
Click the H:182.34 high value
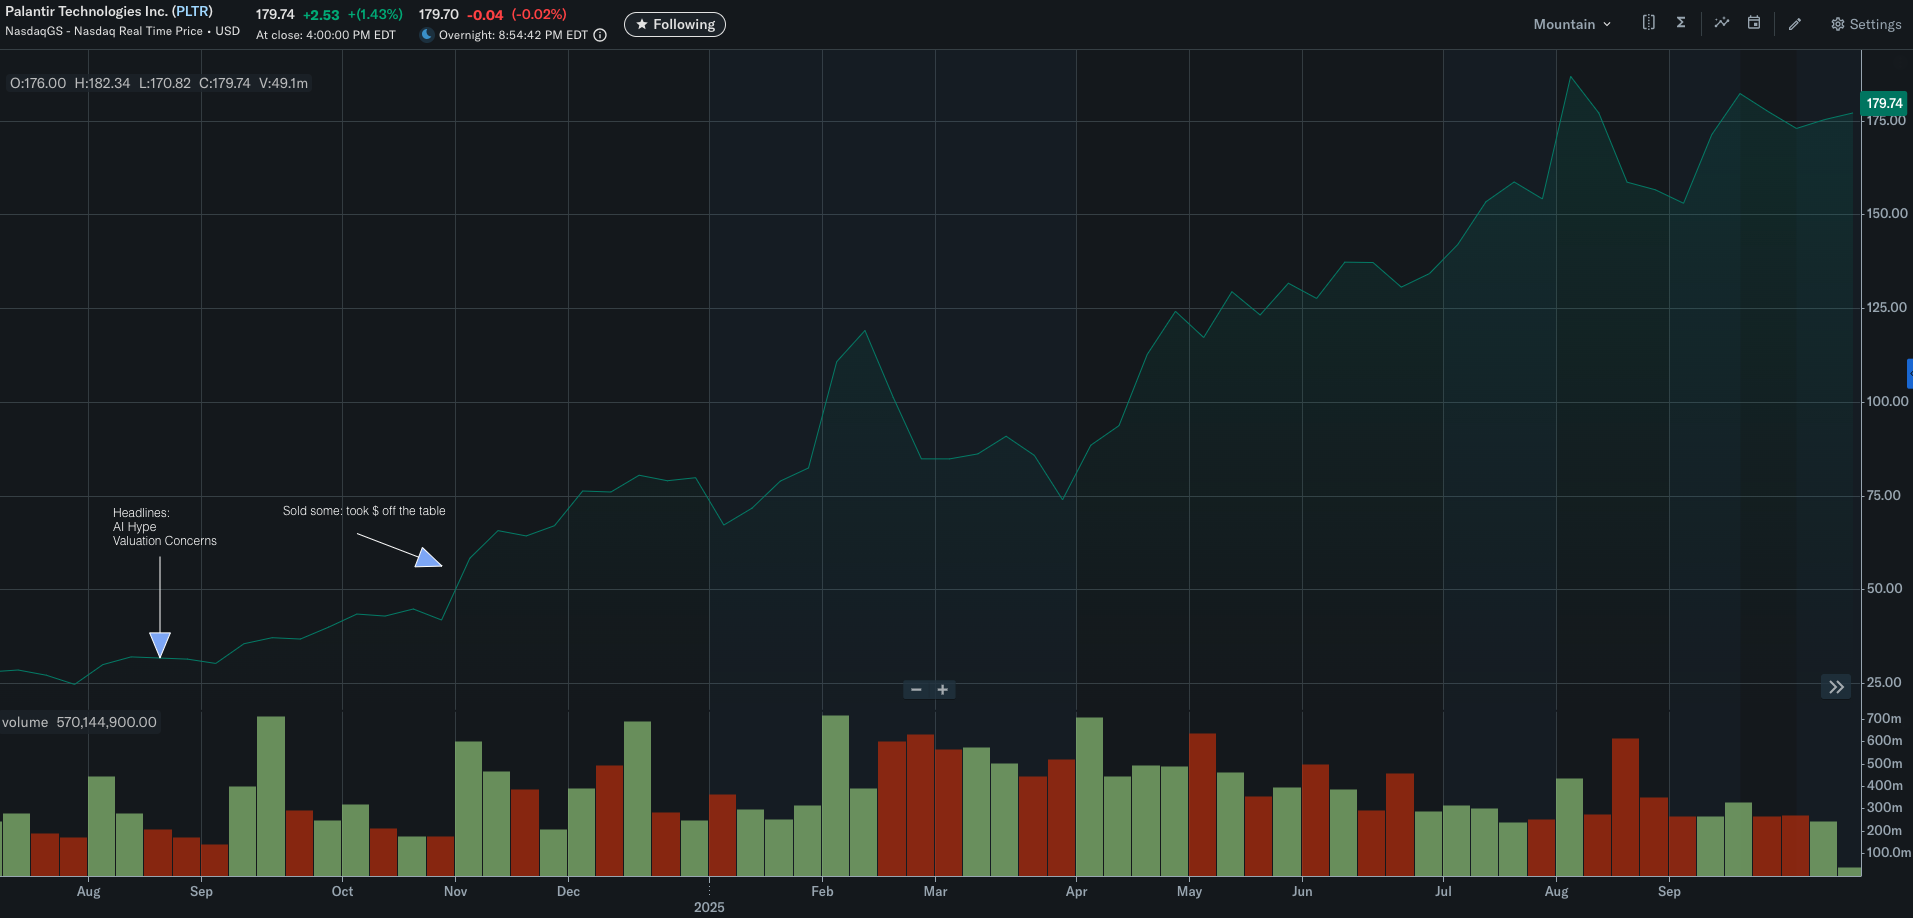point(102,83)
